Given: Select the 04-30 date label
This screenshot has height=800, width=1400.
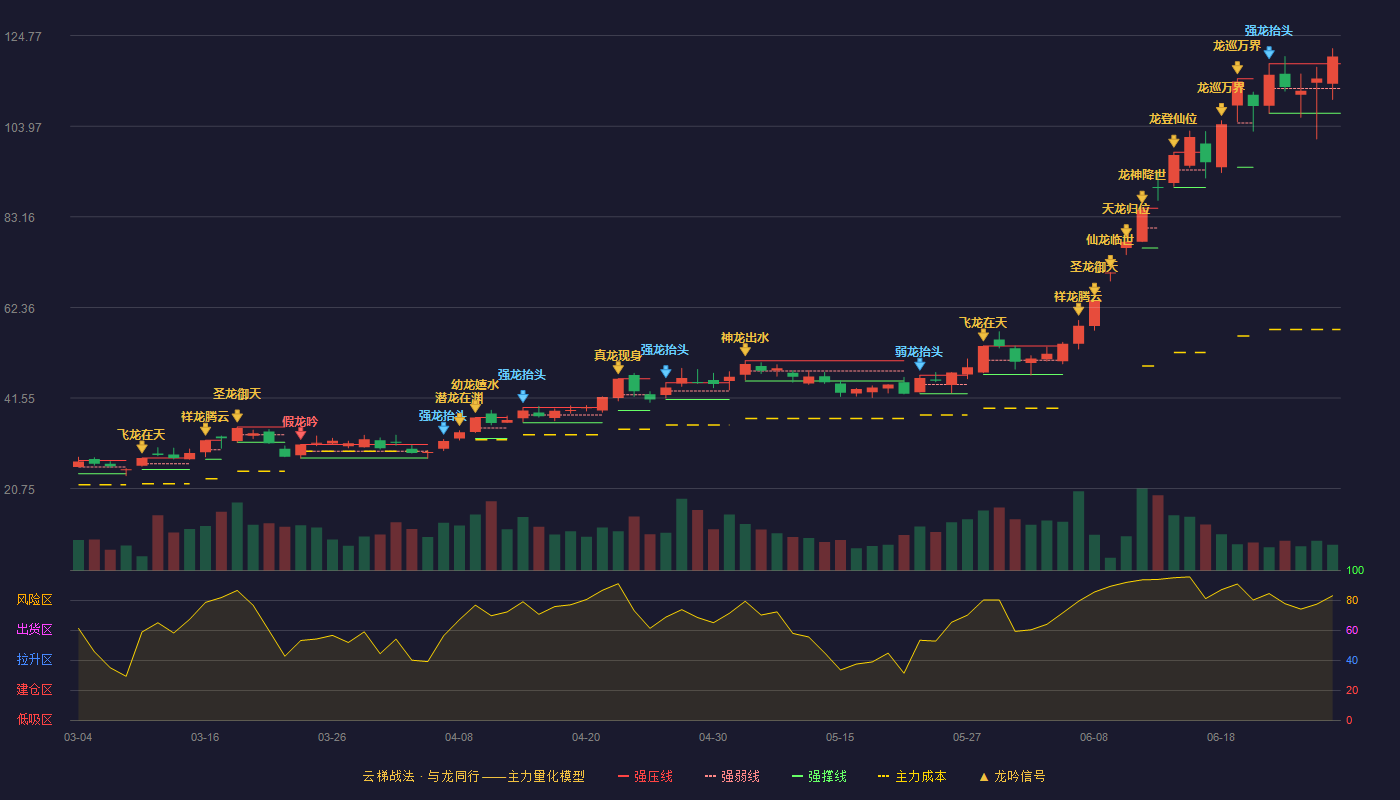Looking at the screenshot, I should [713, 737].
